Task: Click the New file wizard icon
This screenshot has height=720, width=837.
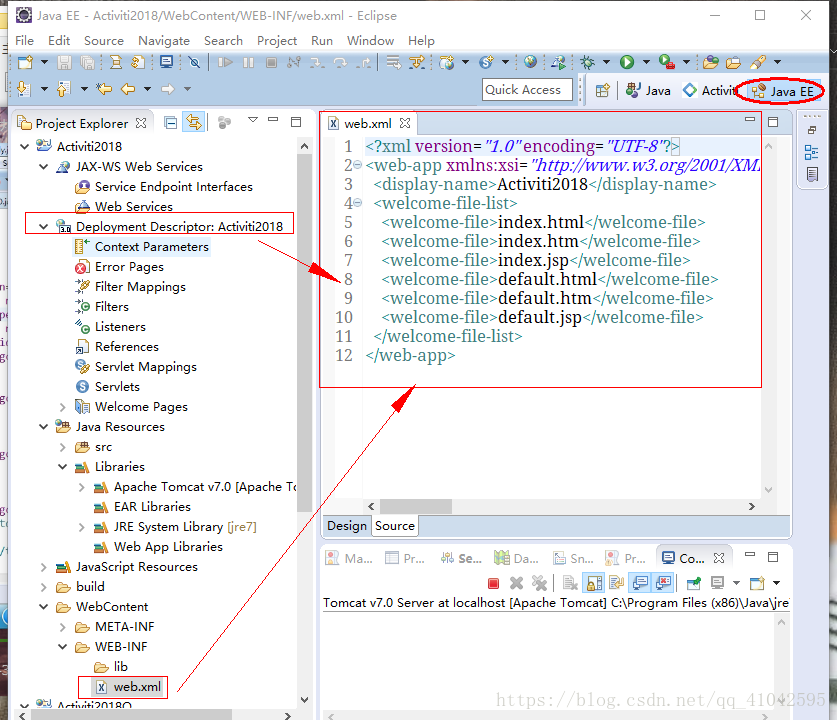Action: [25, 62]
